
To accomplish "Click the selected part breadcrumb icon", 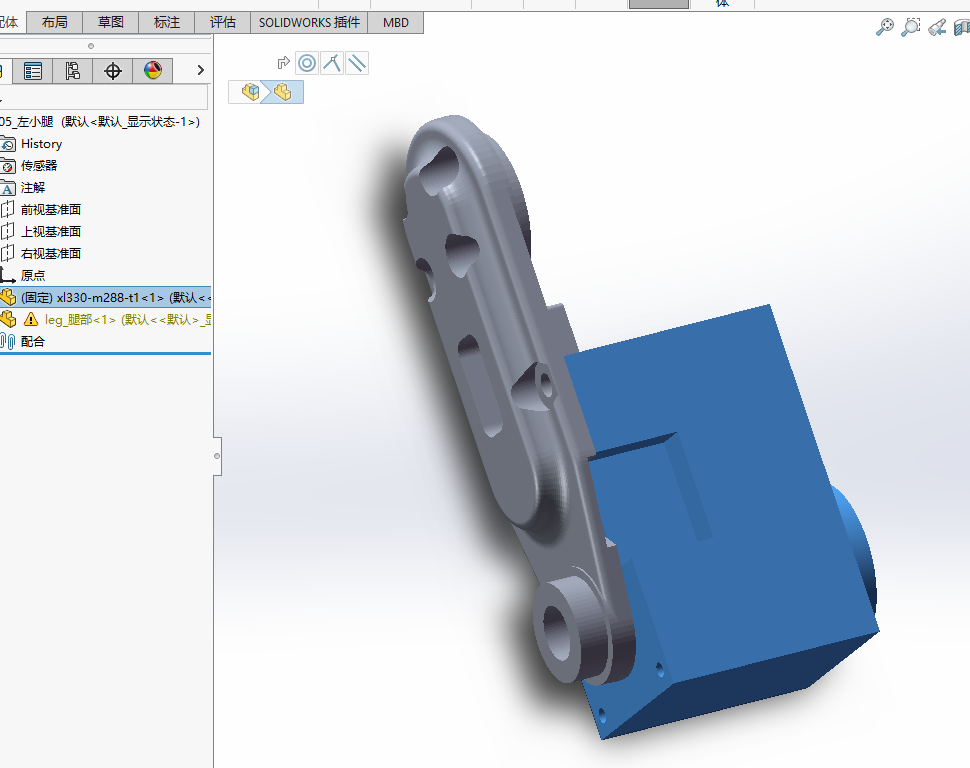I will coord(283,92).
